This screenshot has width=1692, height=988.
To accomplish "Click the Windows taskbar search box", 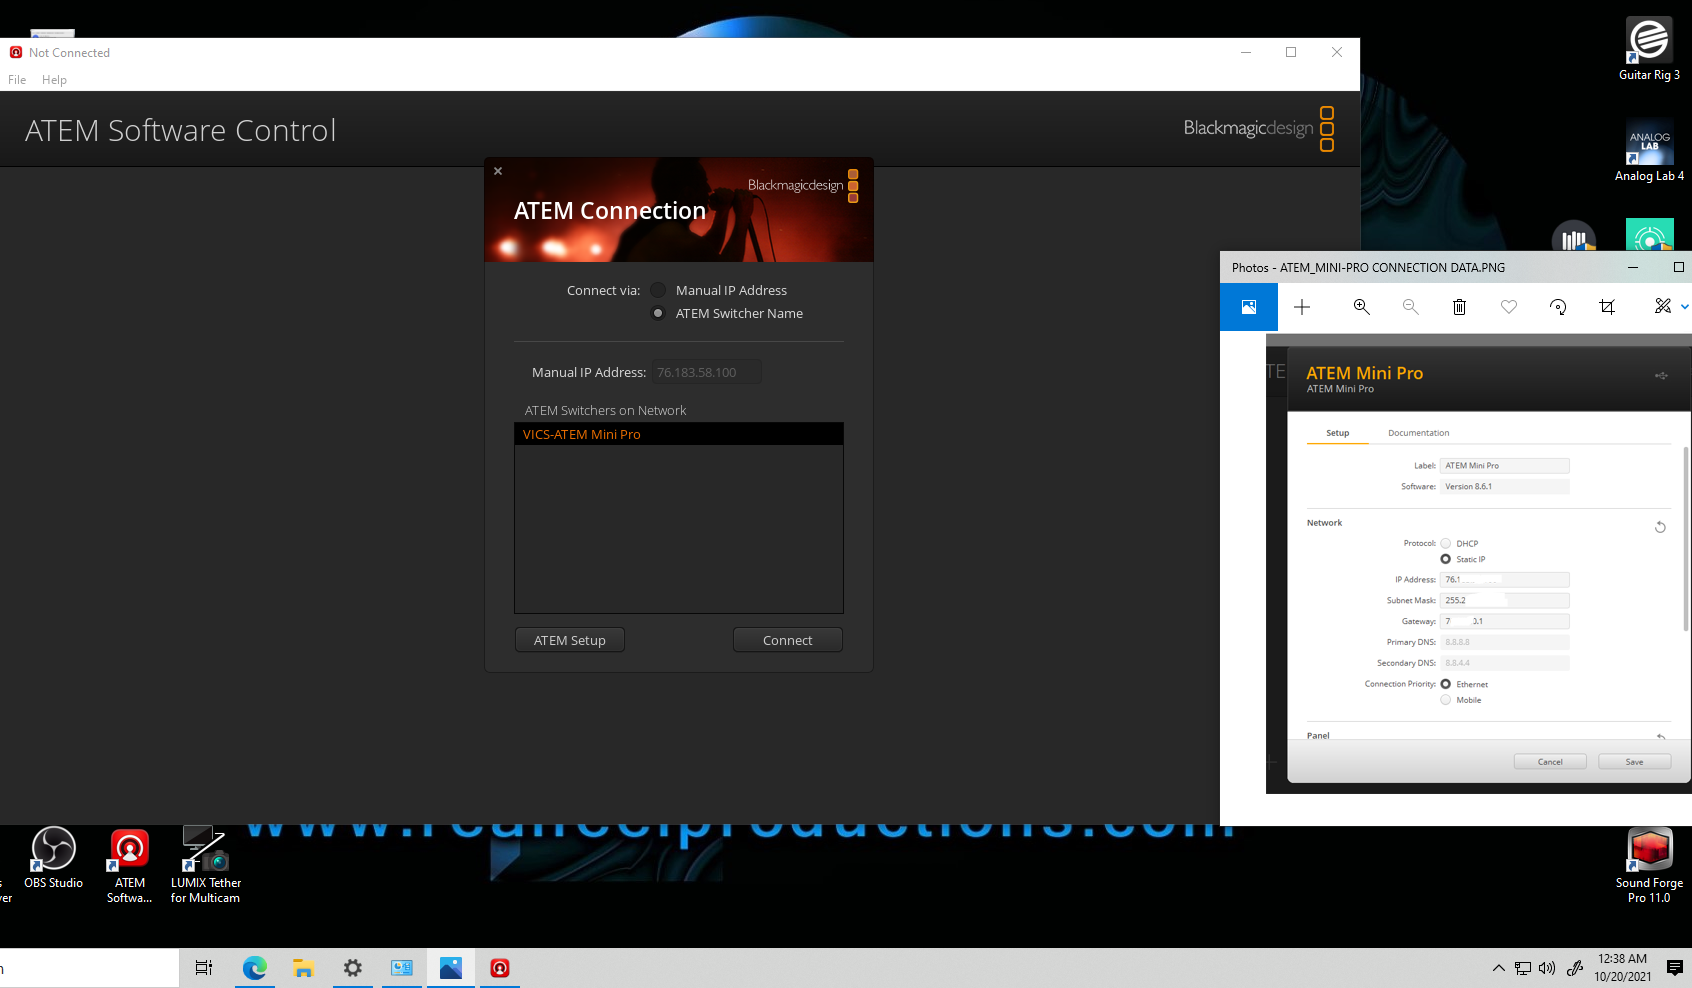I will coord(89,968).
